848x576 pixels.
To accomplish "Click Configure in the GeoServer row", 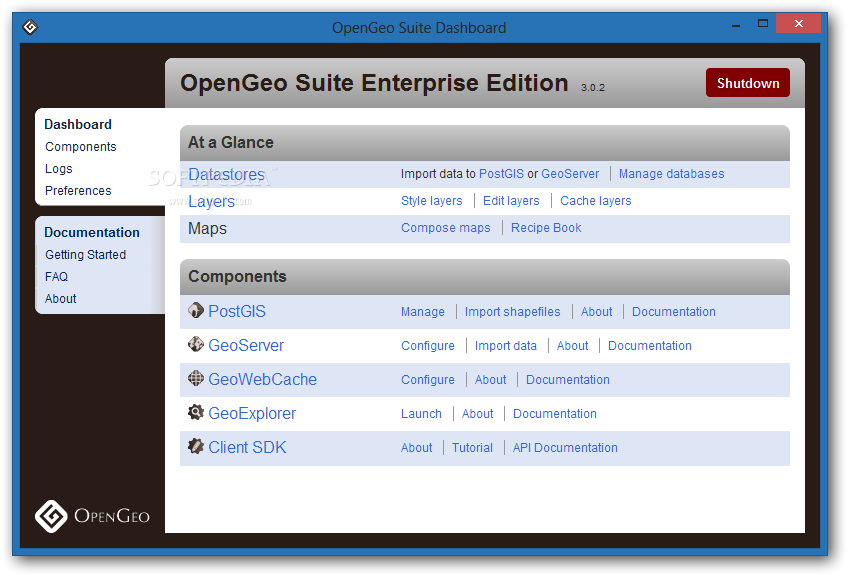I will [x=428, y=346].
